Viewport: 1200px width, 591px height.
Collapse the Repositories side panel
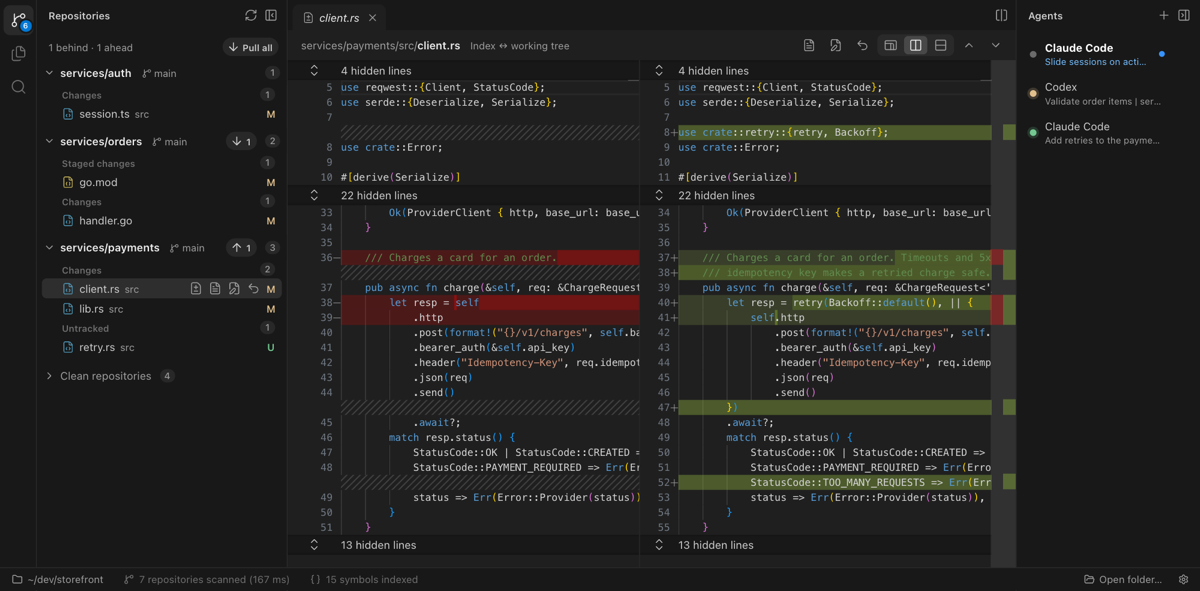[271, 16]
